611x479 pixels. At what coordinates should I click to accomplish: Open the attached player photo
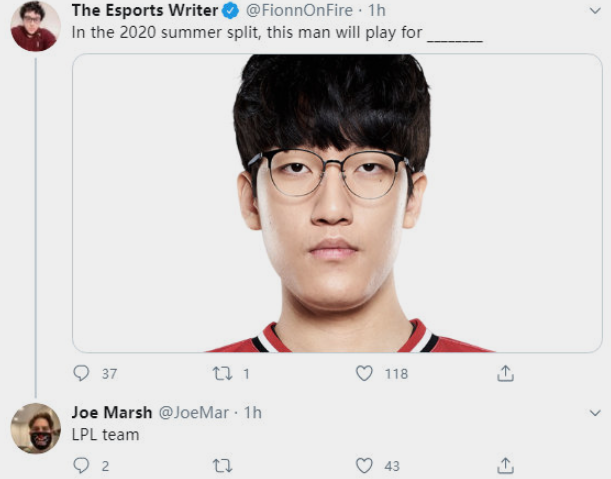337,203
